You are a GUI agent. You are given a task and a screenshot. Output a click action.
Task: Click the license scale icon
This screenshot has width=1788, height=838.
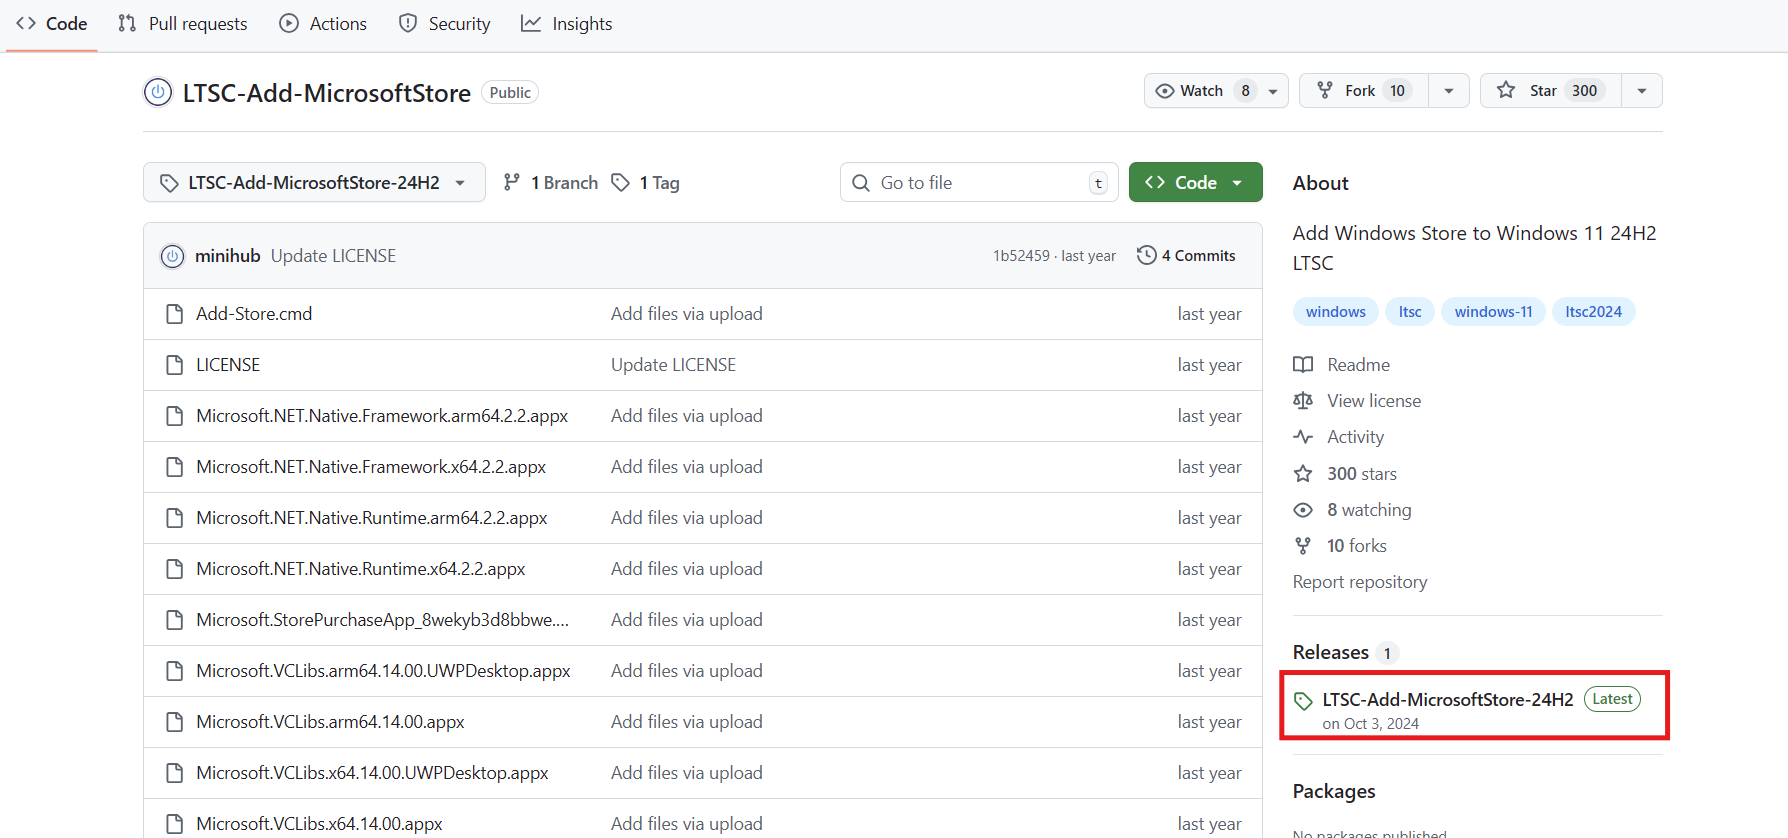[1303, 401]
